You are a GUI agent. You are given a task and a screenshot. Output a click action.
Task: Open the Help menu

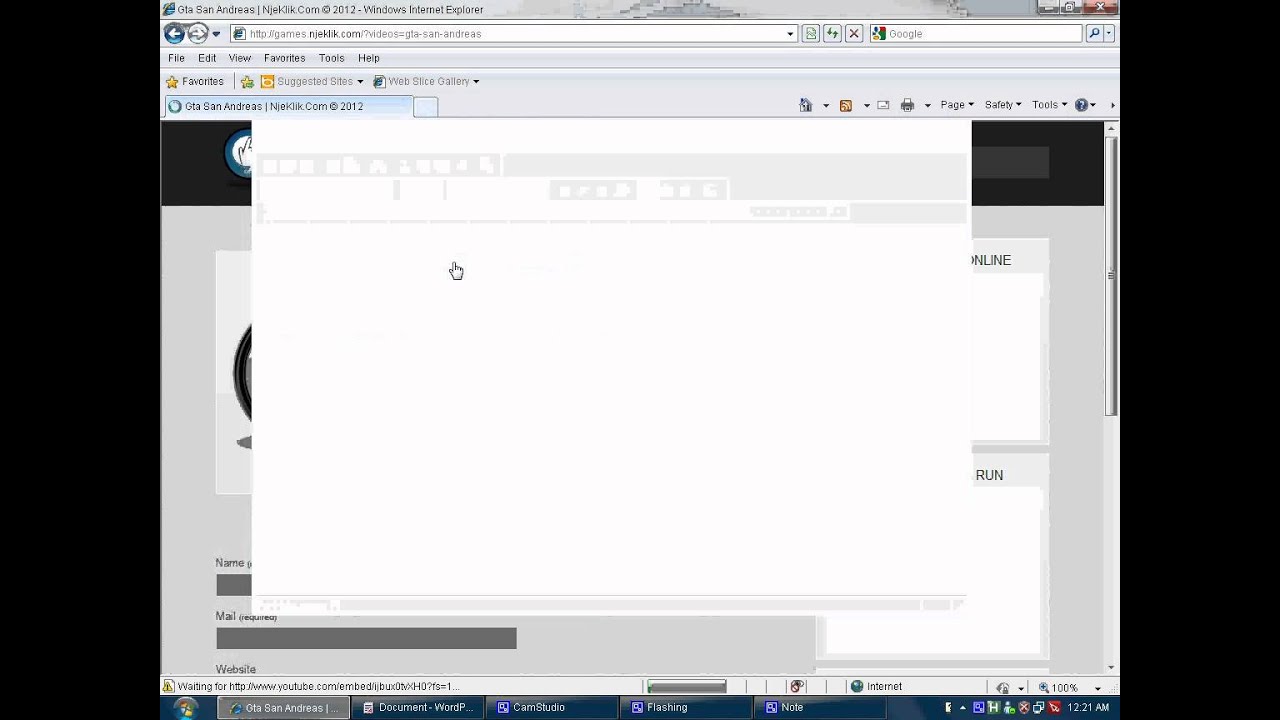pyautogui.click(x=369, y=58)
